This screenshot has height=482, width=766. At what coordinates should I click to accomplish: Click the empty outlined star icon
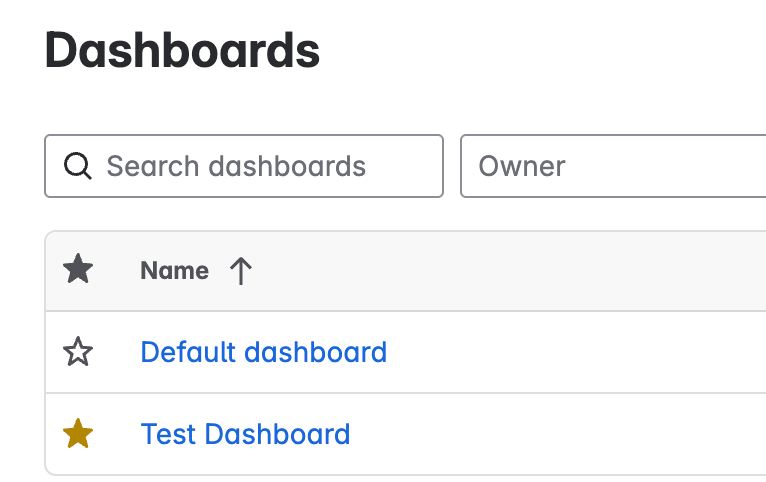pyautogui.click(x=78, y=352)
